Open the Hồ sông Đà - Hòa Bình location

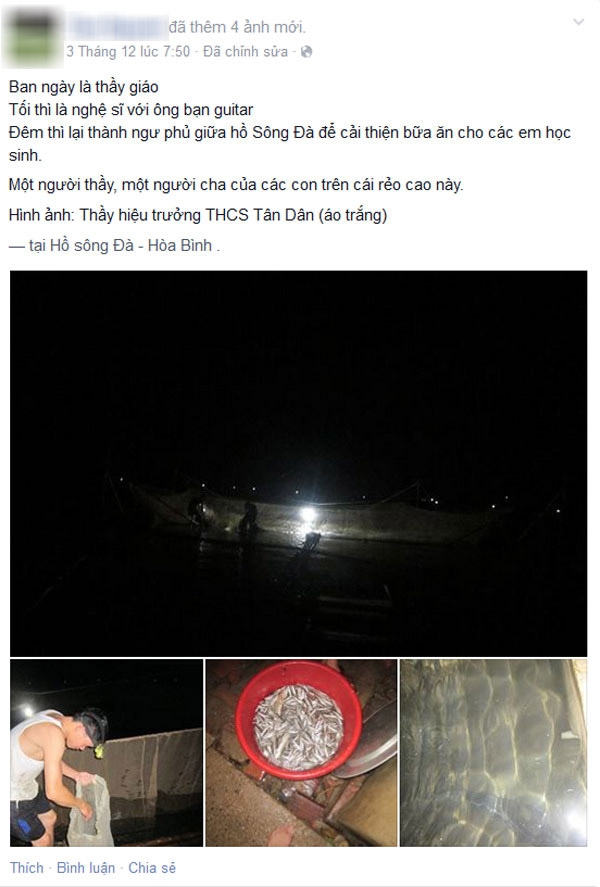131,246
